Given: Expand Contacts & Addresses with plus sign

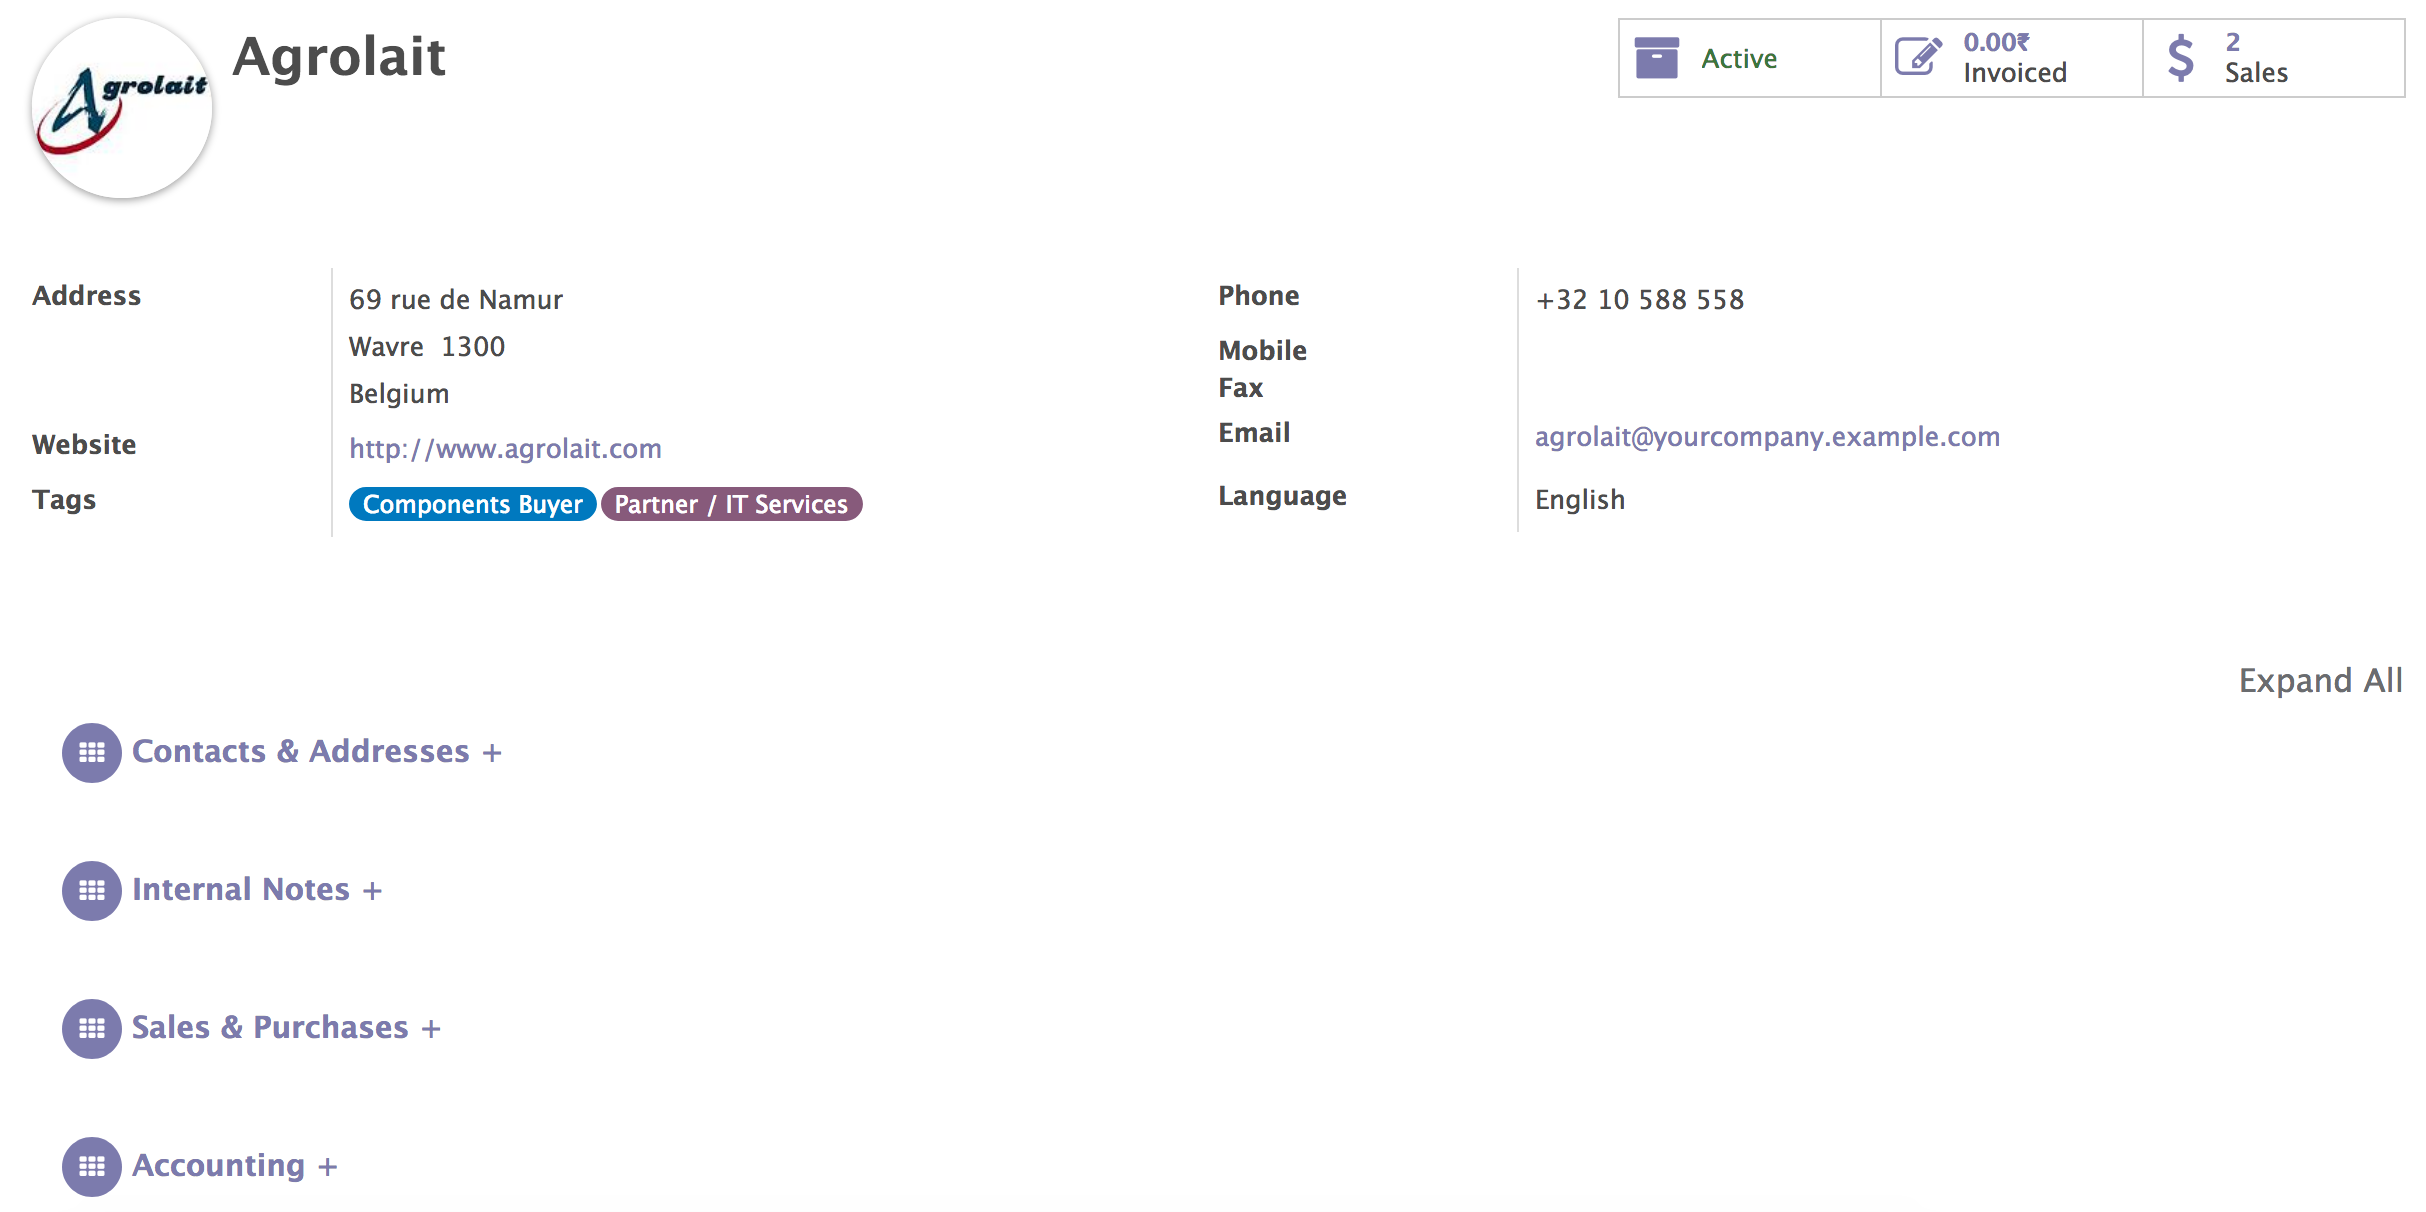Looking at the screenshot, I should point(492,753).
